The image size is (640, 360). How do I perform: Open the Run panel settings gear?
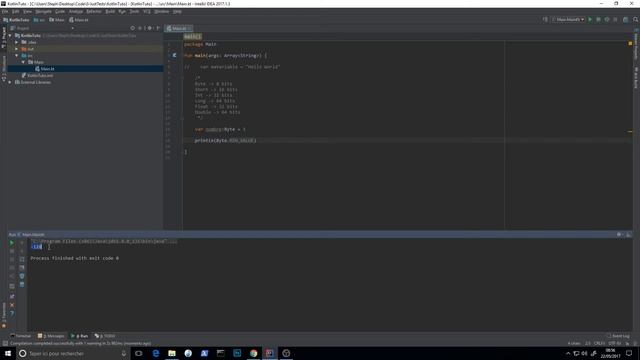[620, 235]
